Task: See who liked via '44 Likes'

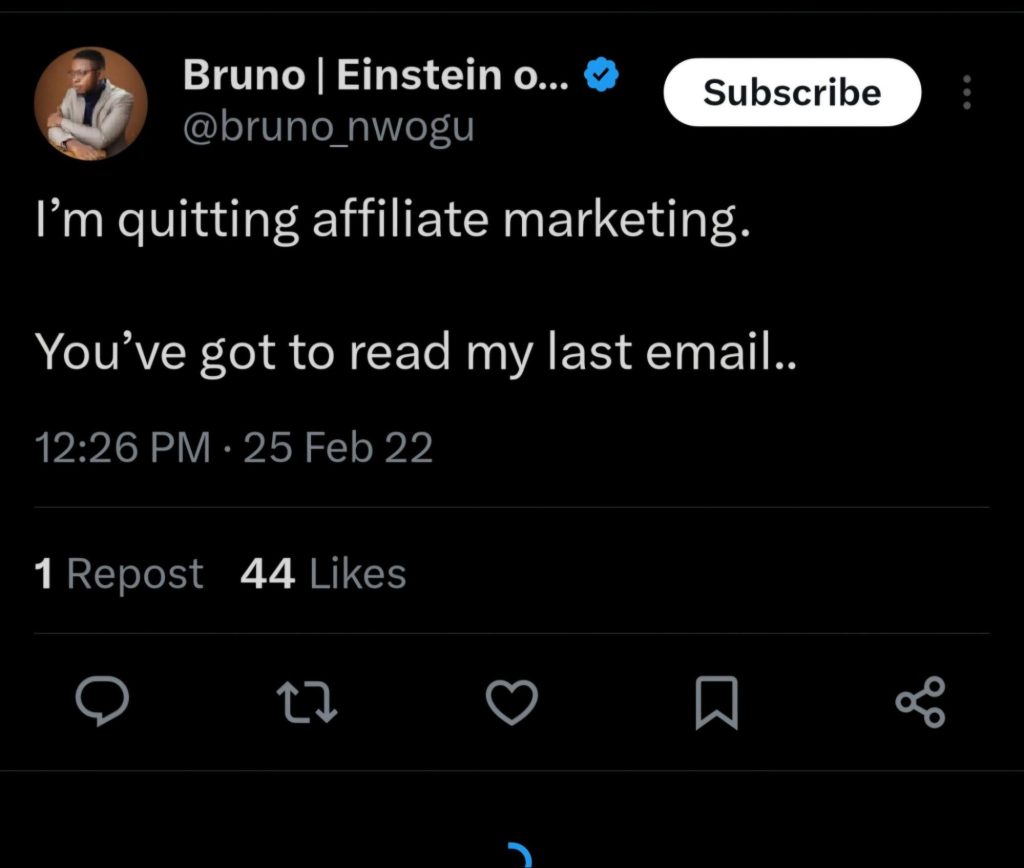Action: (x=323, y=574)
